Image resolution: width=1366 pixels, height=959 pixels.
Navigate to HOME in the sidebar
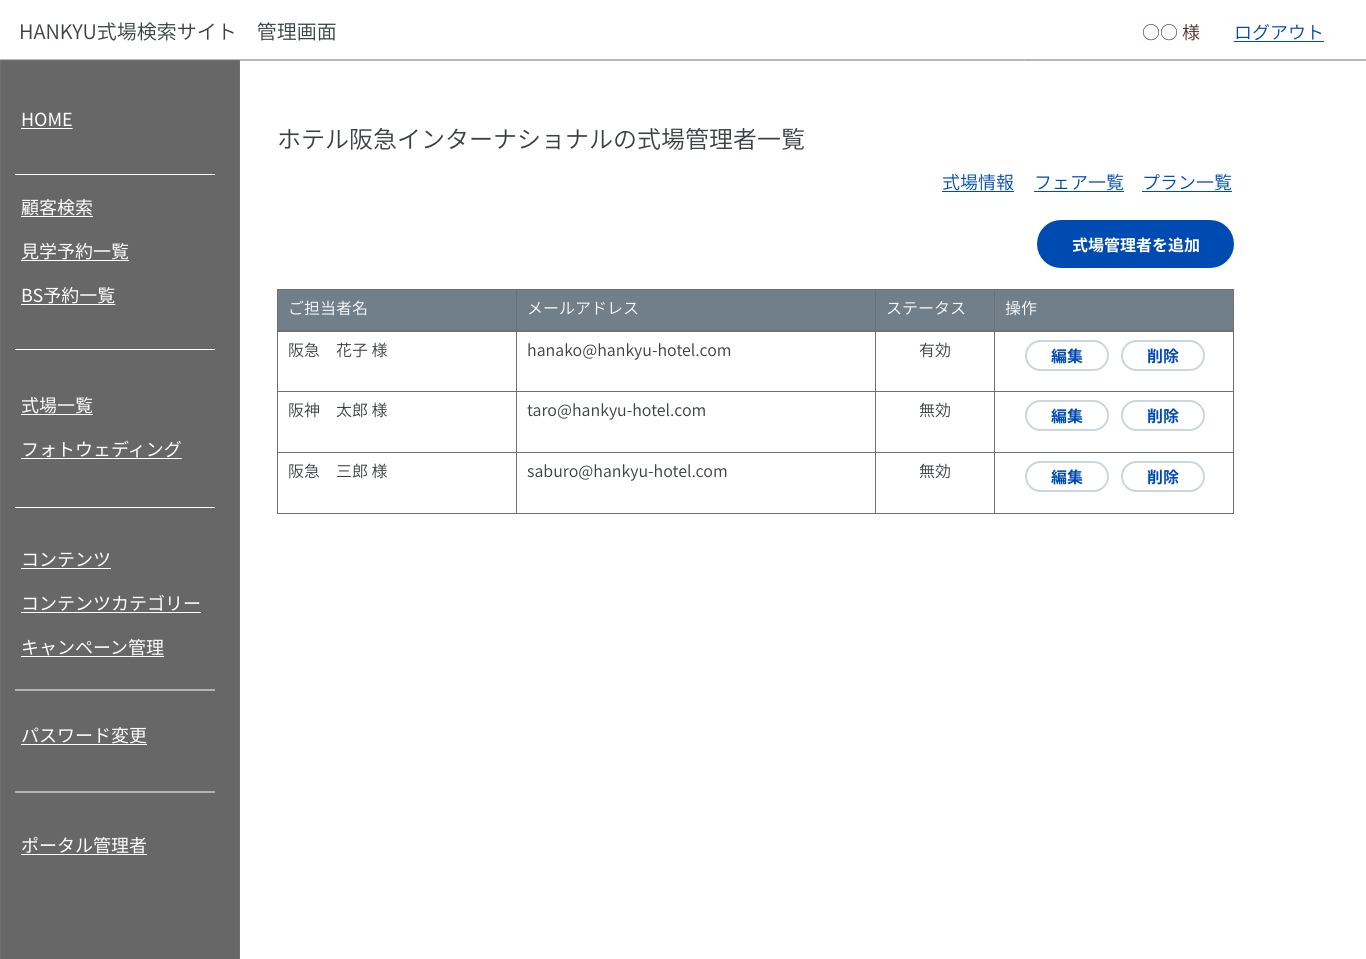pyautogui.click(x=47, y=120)
